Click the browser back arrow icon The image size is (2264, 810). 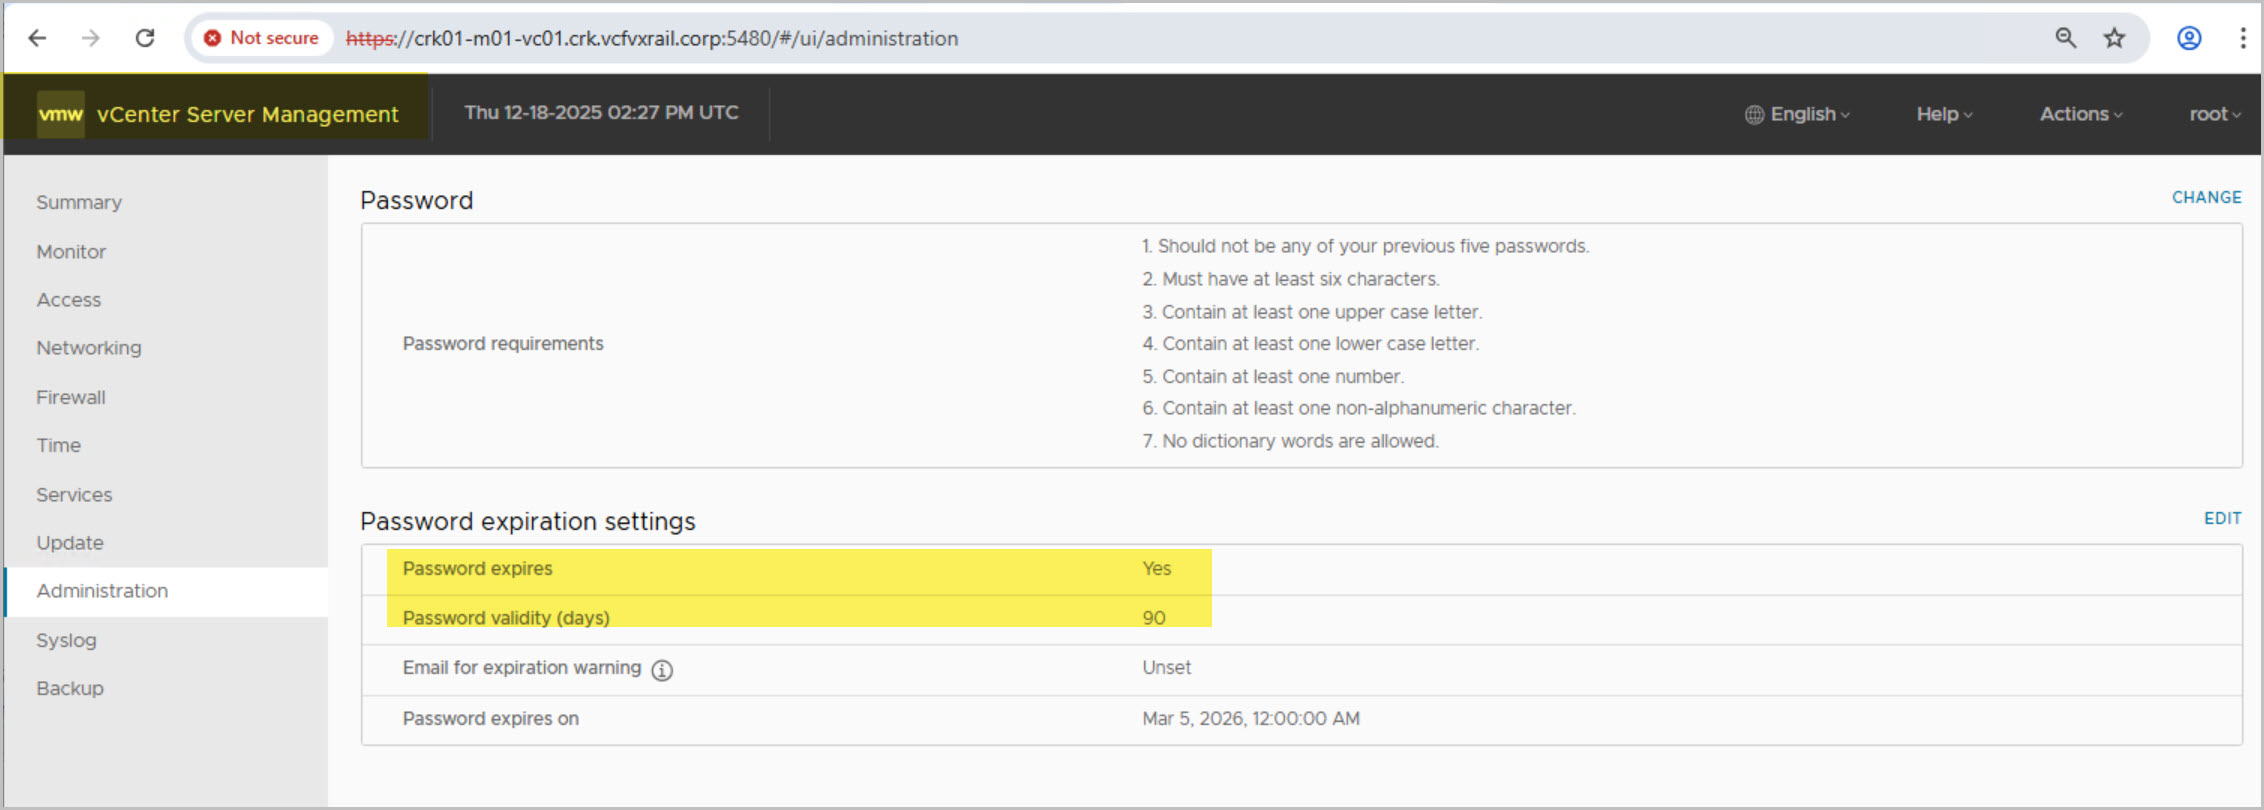click(x=38, y=38)
